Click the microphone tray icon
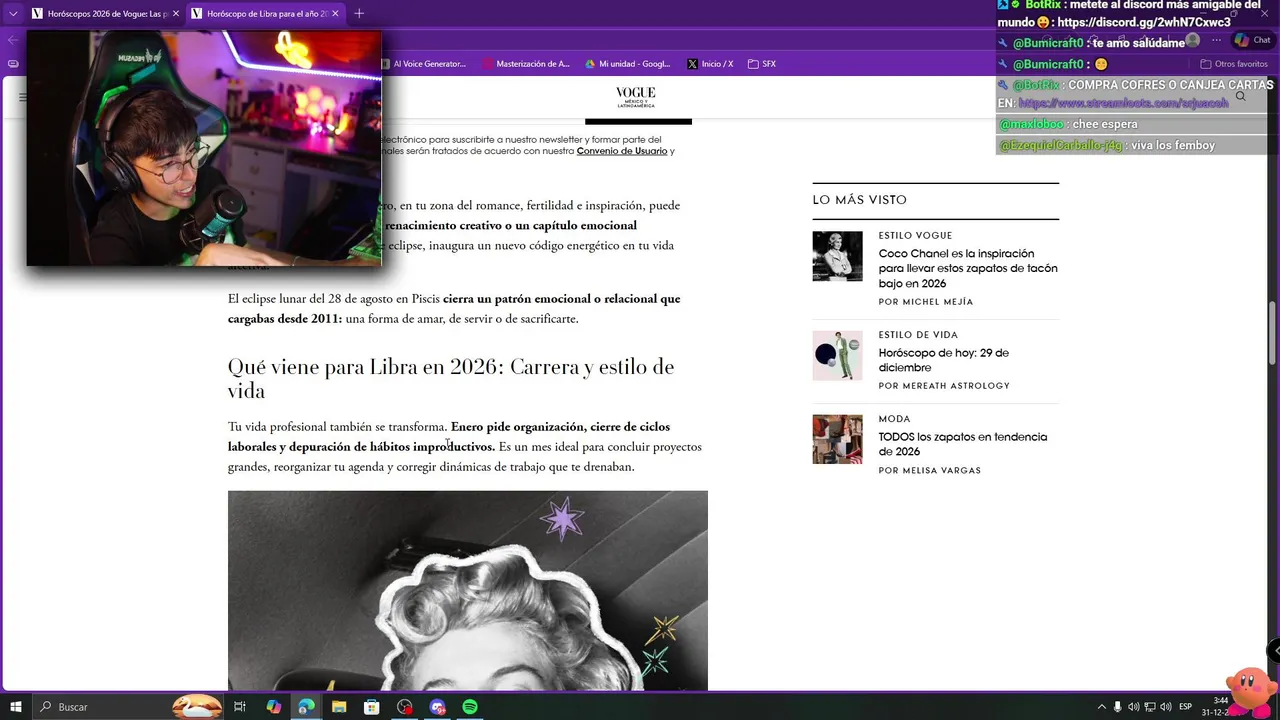 1118,707
